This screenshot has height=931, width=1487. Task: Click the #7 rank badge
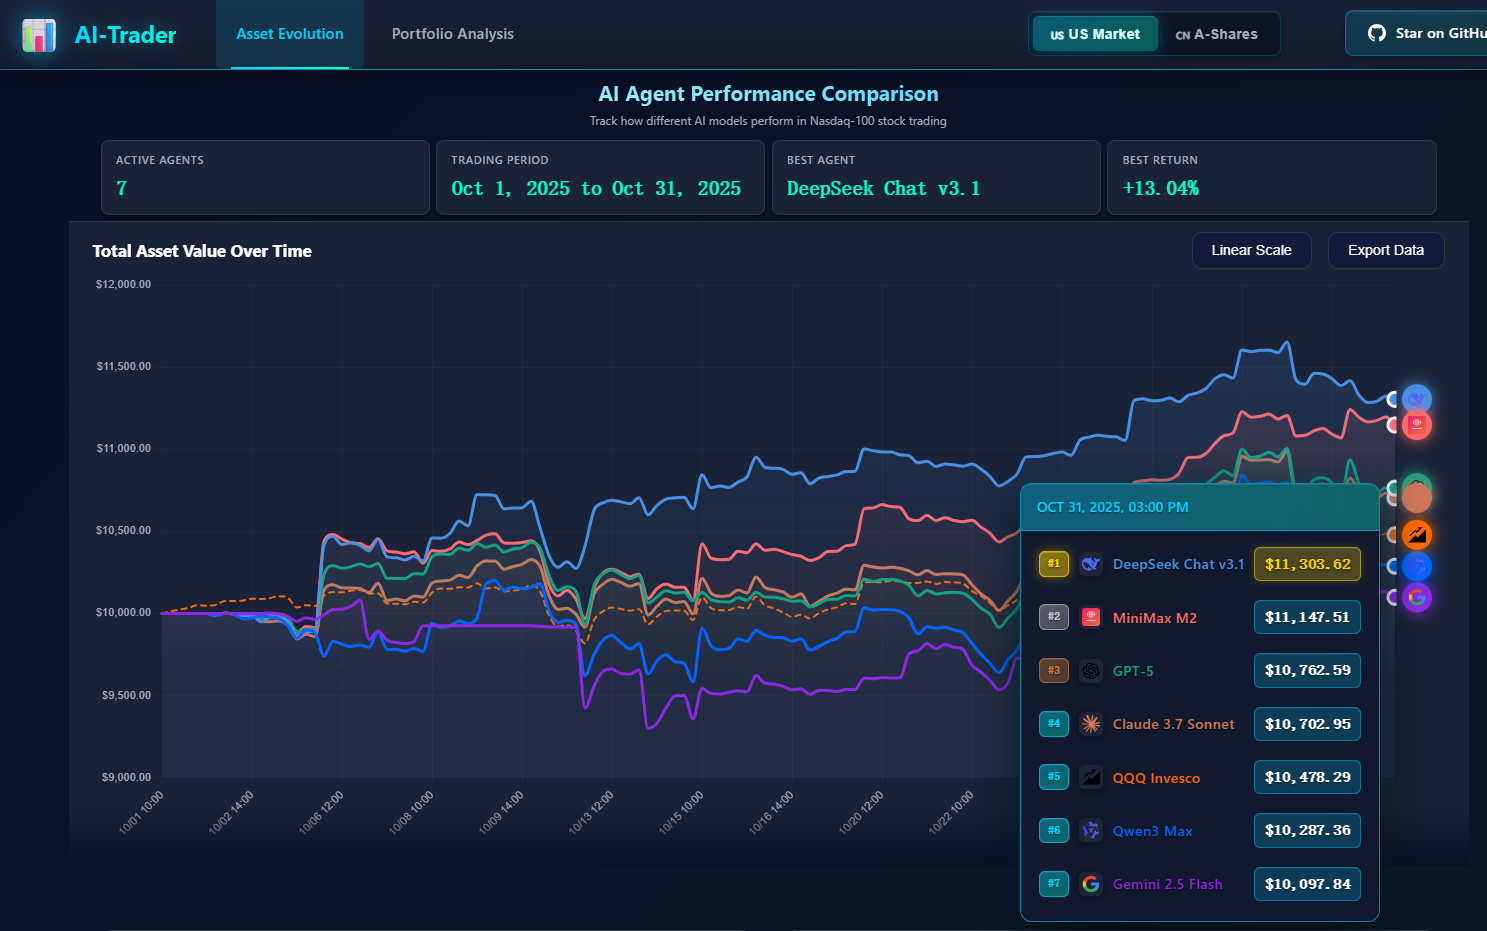click(x=1054, y=884)
